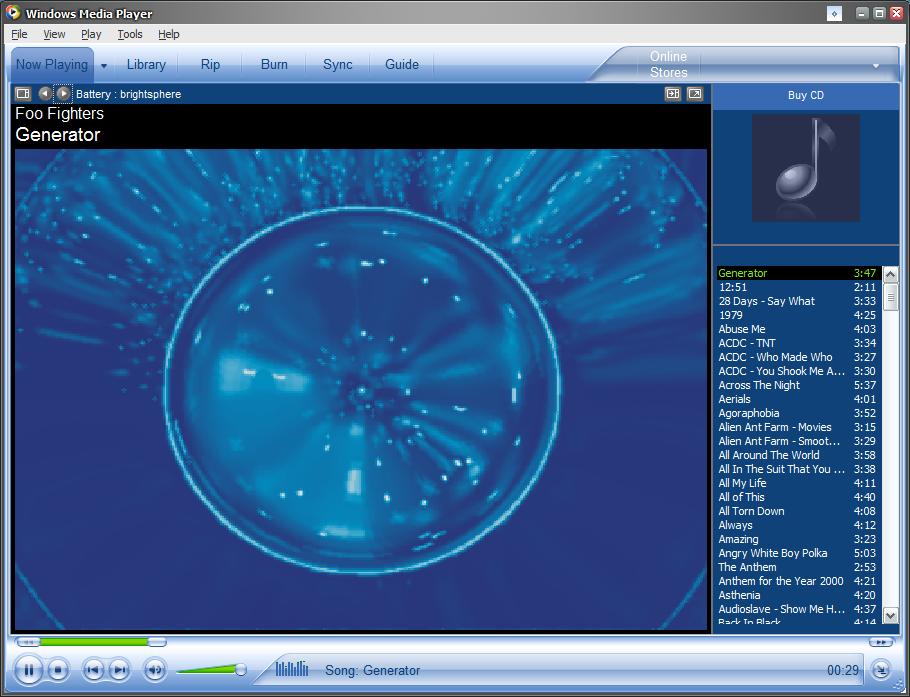Image resolution: width=910 pixels, height=697 pixels.
Task: Mute the sound with speaker icon
Action: pos(154,670)
